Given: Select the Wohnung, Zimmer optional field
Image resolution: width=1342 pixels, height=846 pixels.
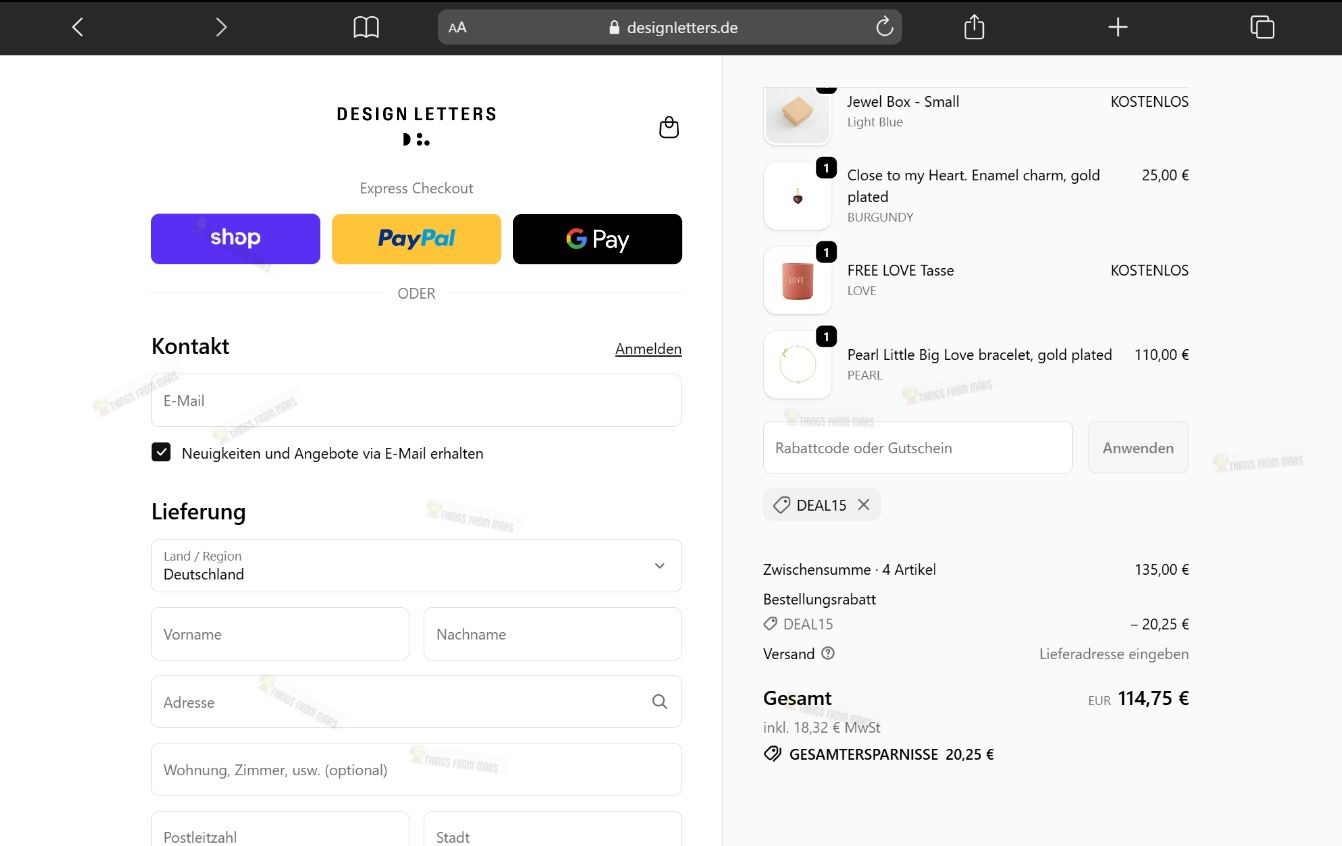Looking at the screenshot, I should coord(416,770).
